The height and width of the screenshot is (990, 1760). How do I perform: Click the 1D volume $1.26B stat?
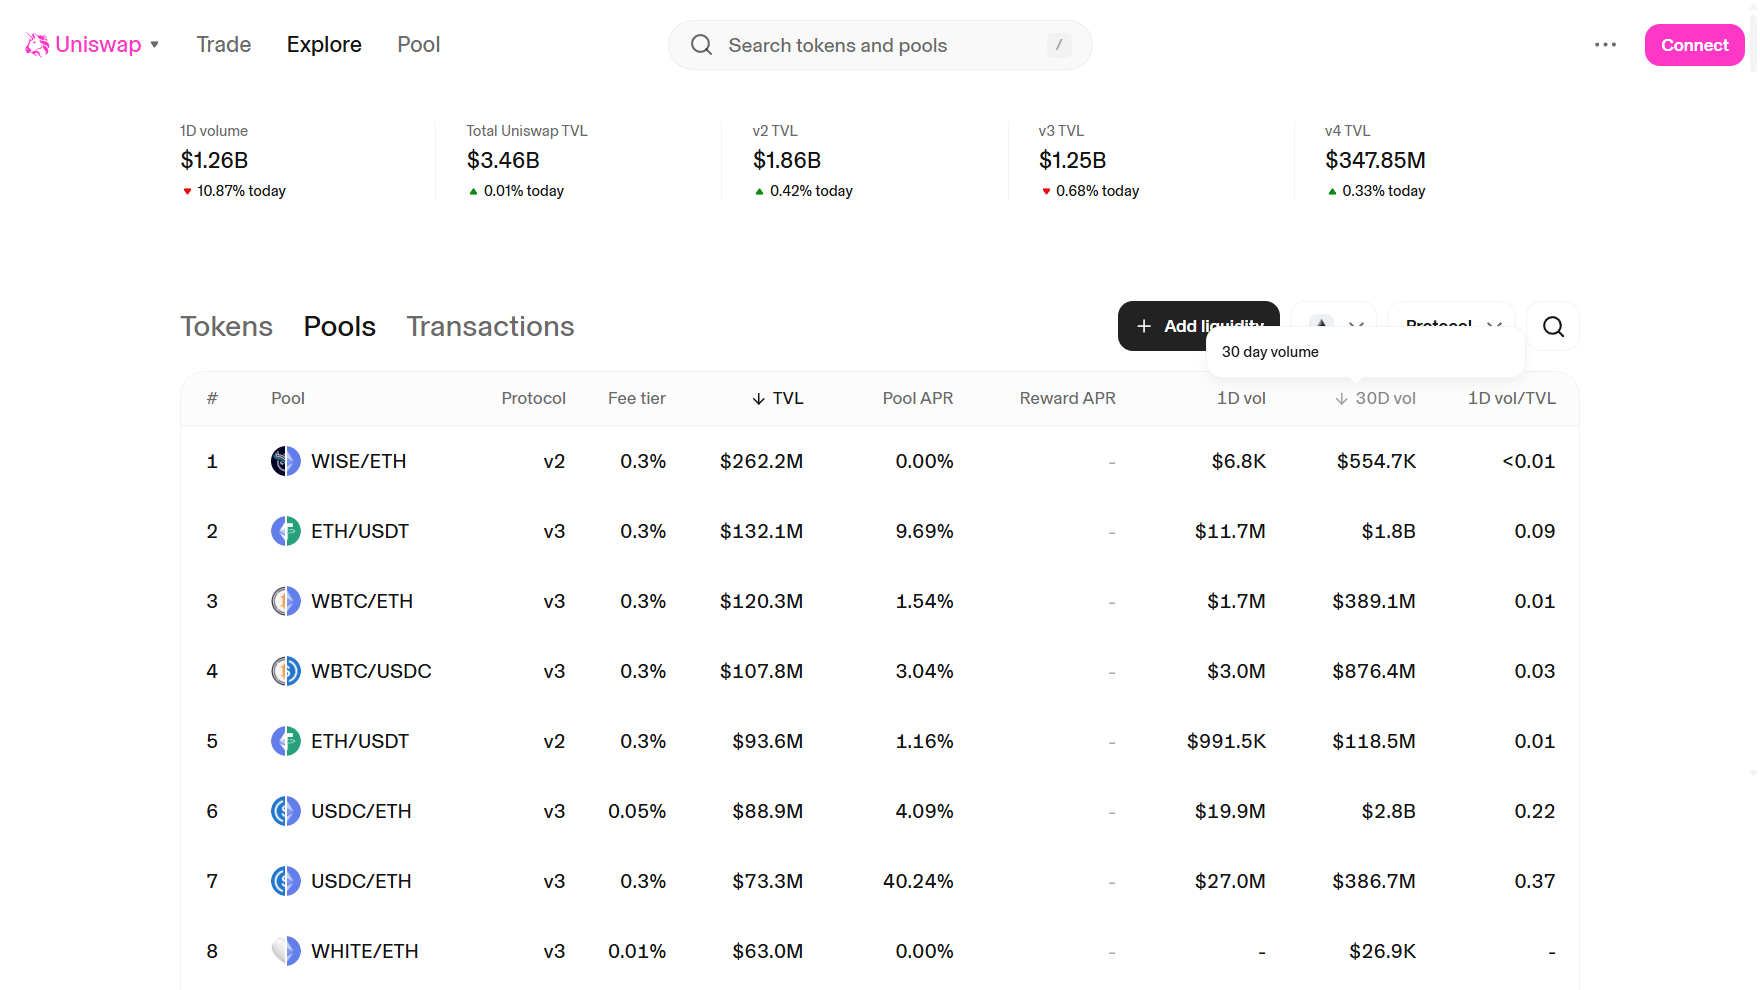tap(214, 160)
